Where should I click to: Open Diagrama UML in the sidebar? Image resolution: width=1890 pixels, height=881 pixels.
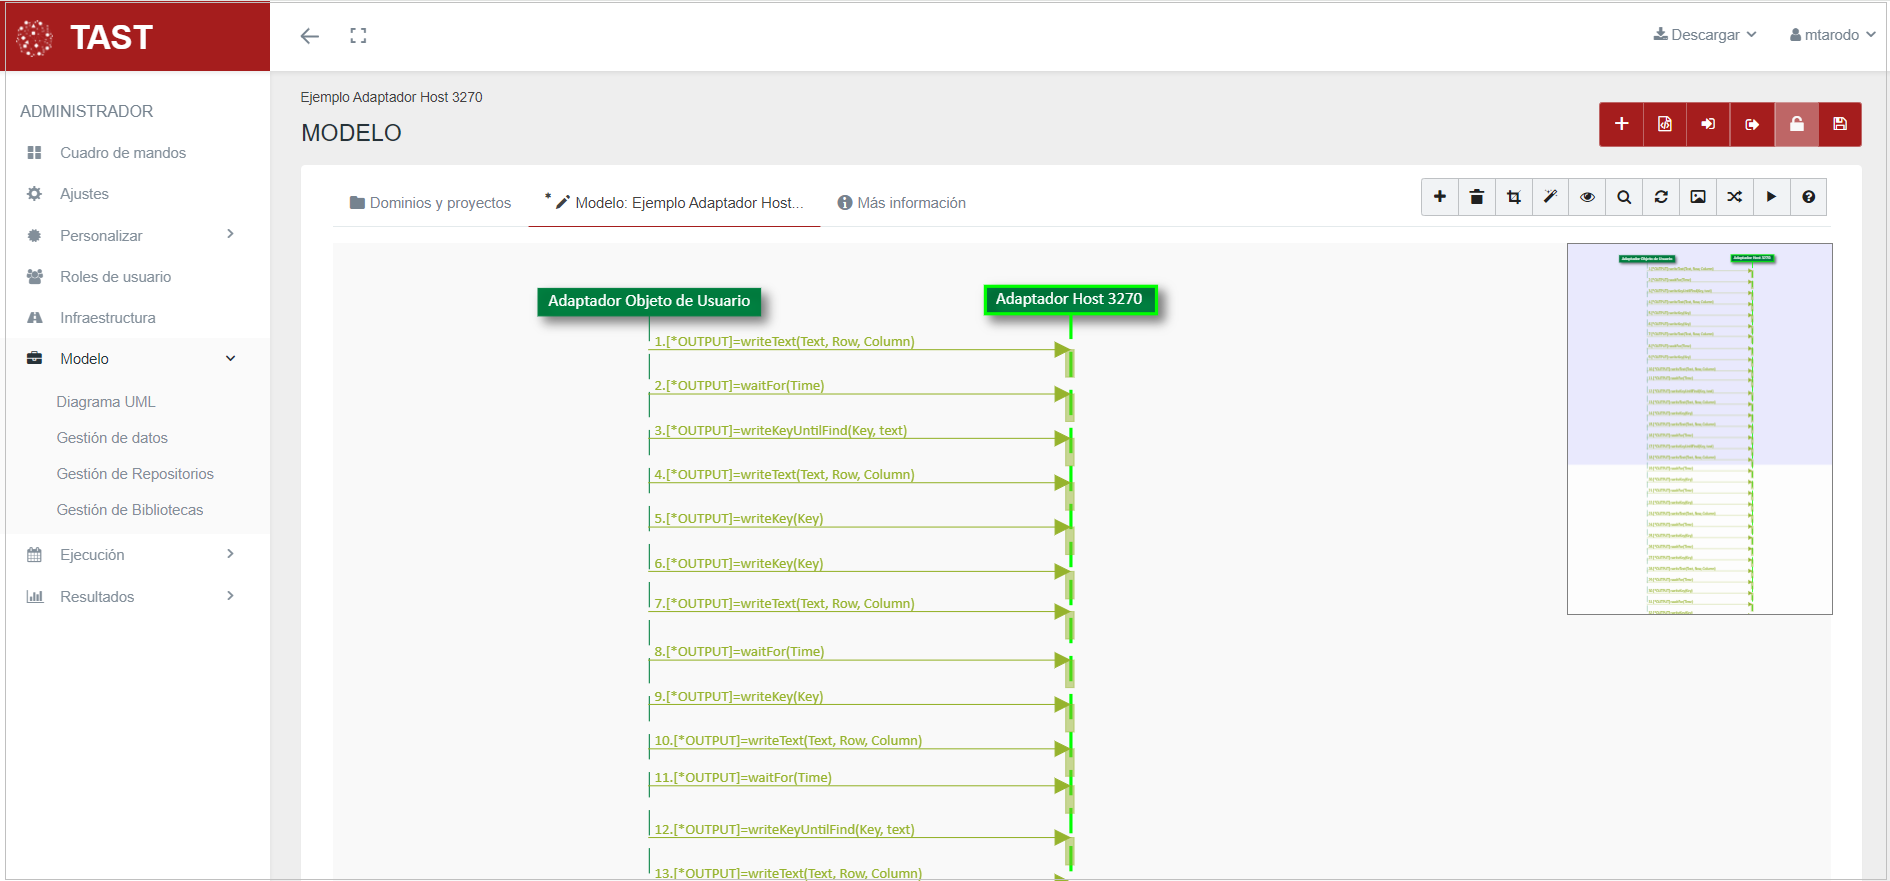pos(106,402)
